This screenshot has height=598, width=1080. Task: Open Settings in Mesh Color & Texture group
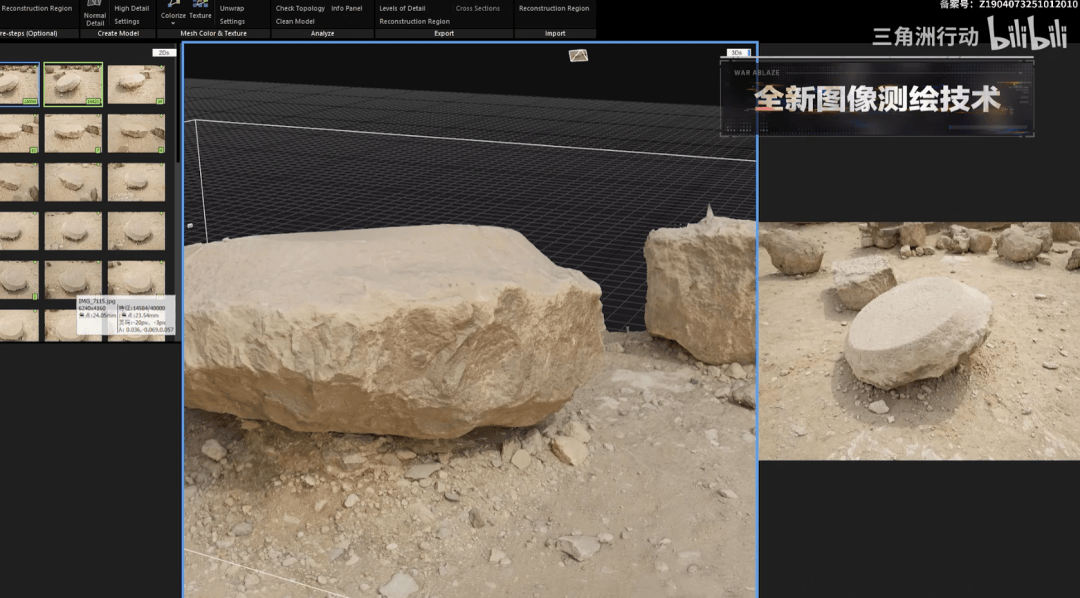(232, 21)
